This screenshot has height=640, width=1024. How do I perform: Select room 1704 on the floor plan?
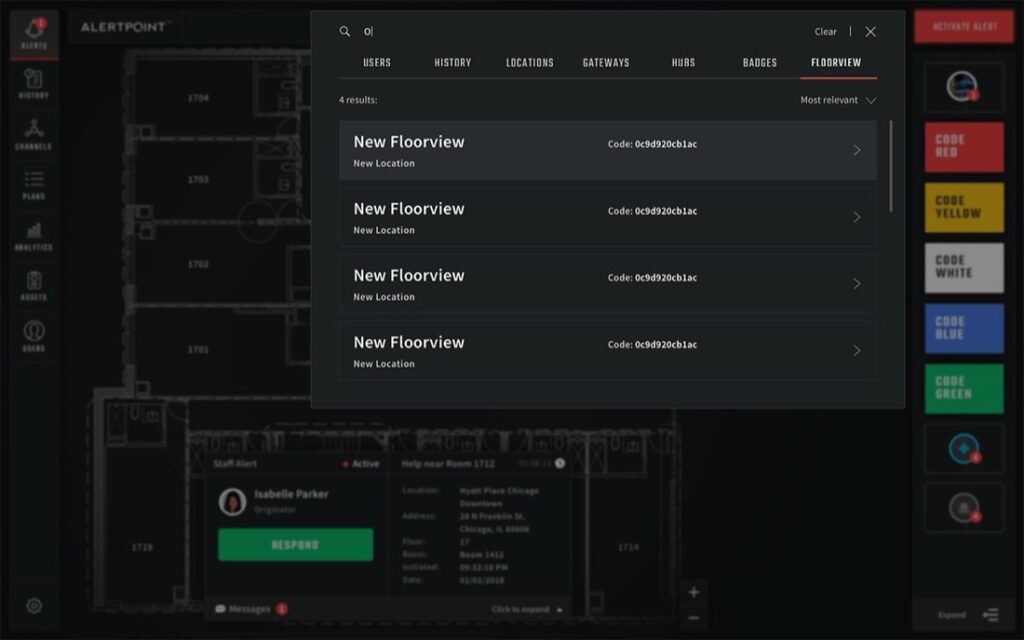coord(198,98)
